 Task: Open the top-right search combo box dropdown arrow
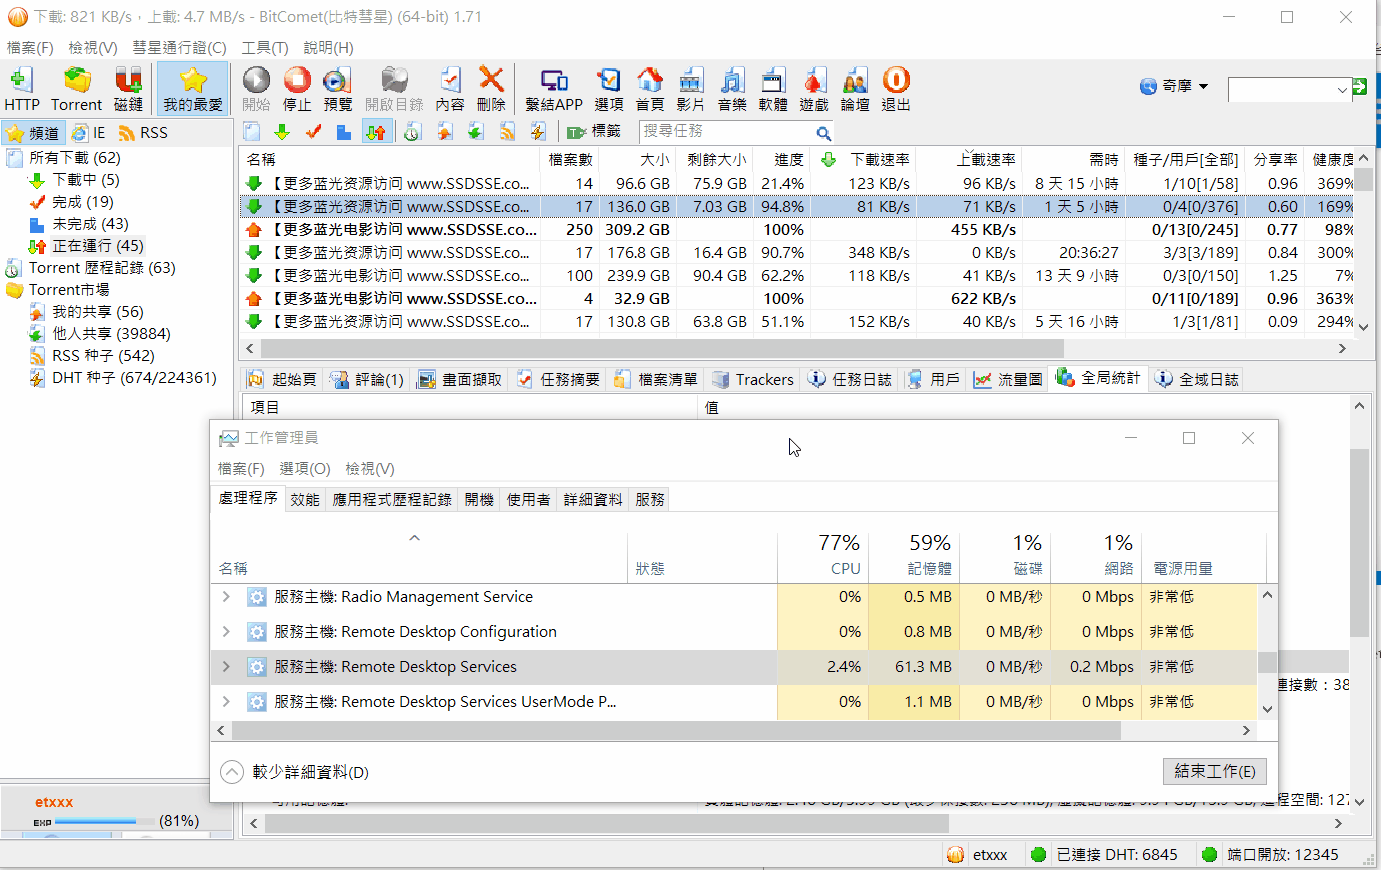pos(1342,90)
